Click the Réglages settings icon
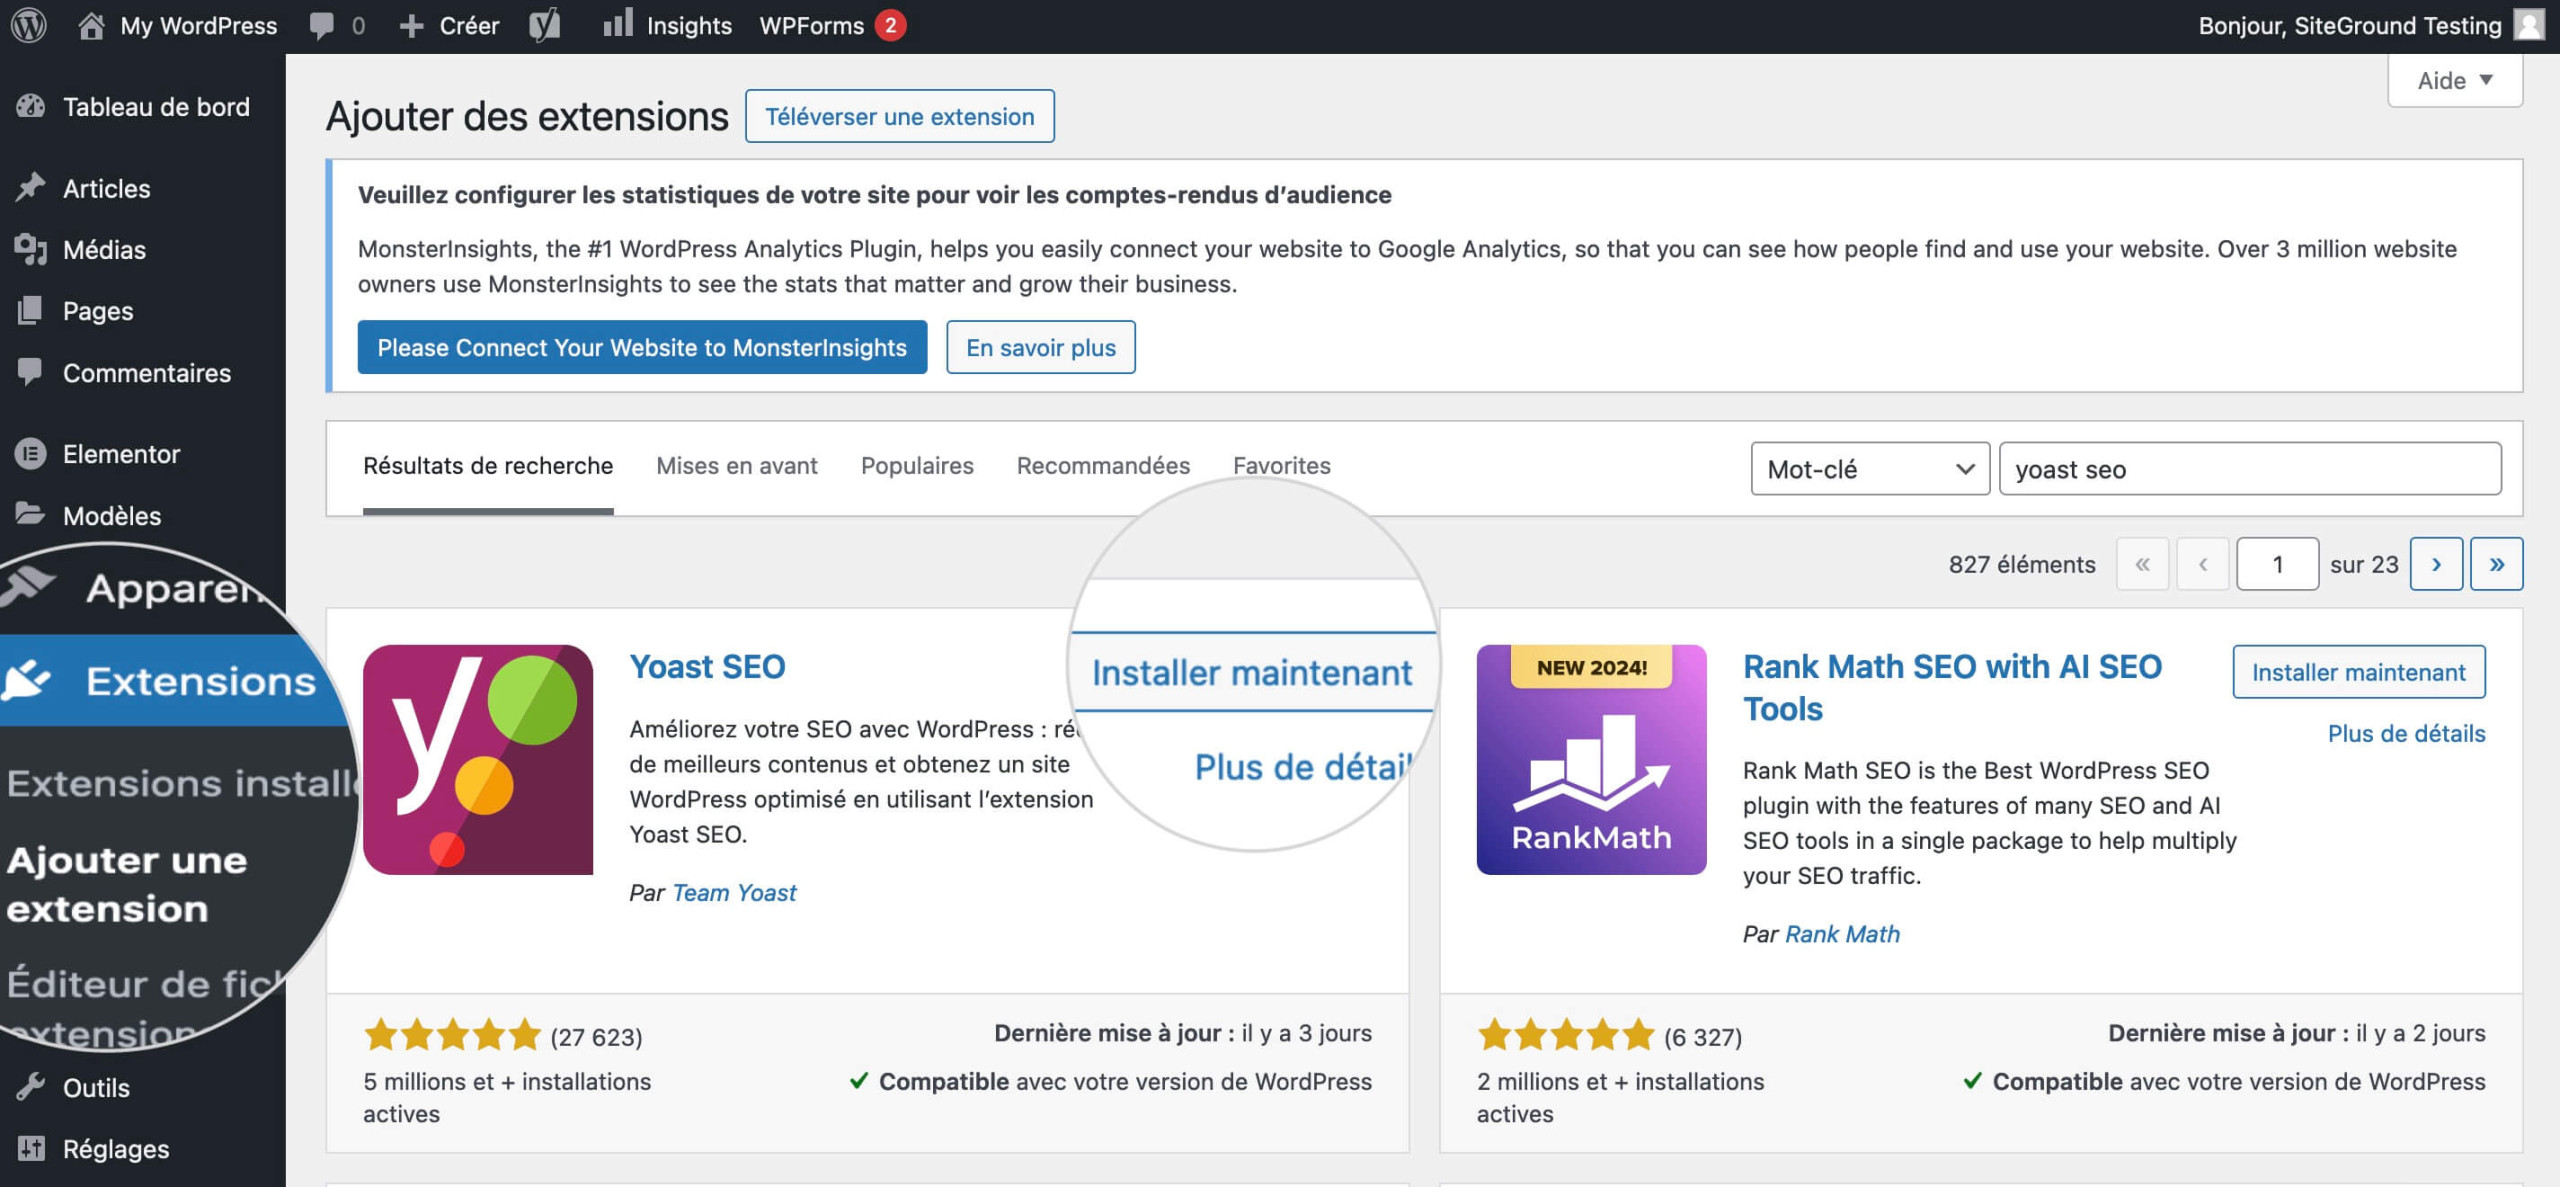The width and height of the screenshot is (2560, 1187). 30,1148
